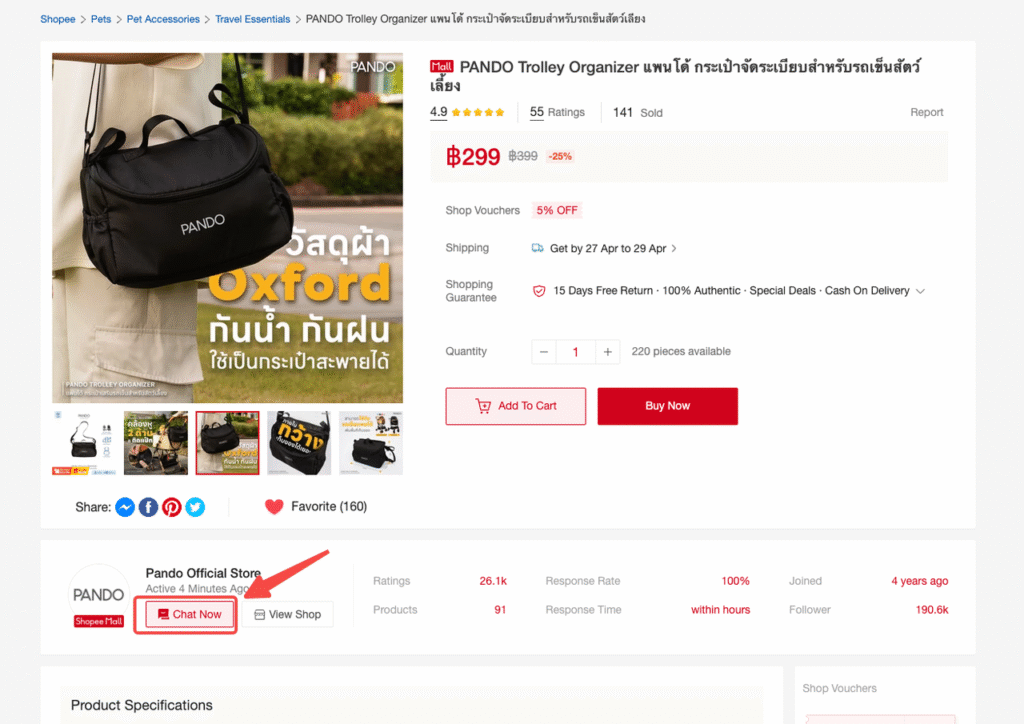Share product on Twitter icon
The height and width of the screenshot is (724, 1024).
(195, 507)
